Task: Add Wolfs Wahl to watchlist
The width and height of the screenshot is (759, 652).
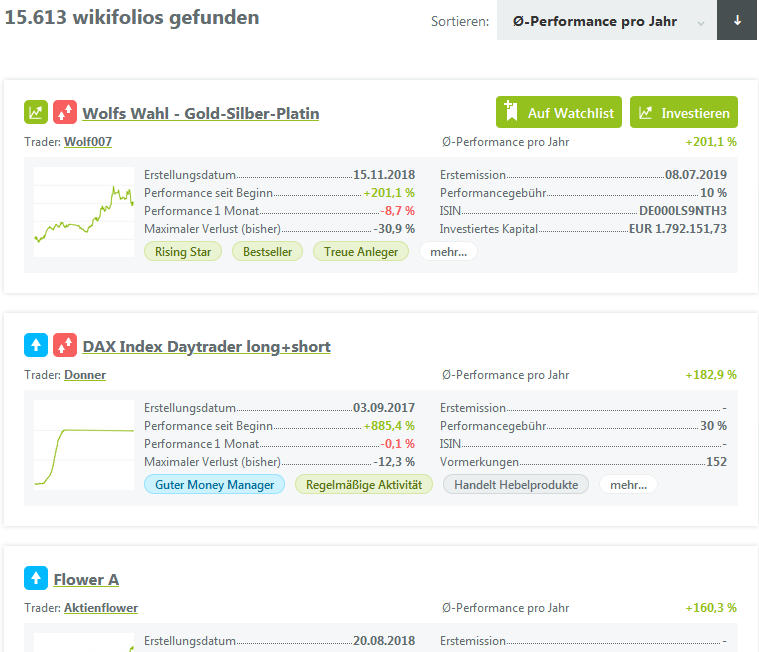Action: tap(559, 113)
